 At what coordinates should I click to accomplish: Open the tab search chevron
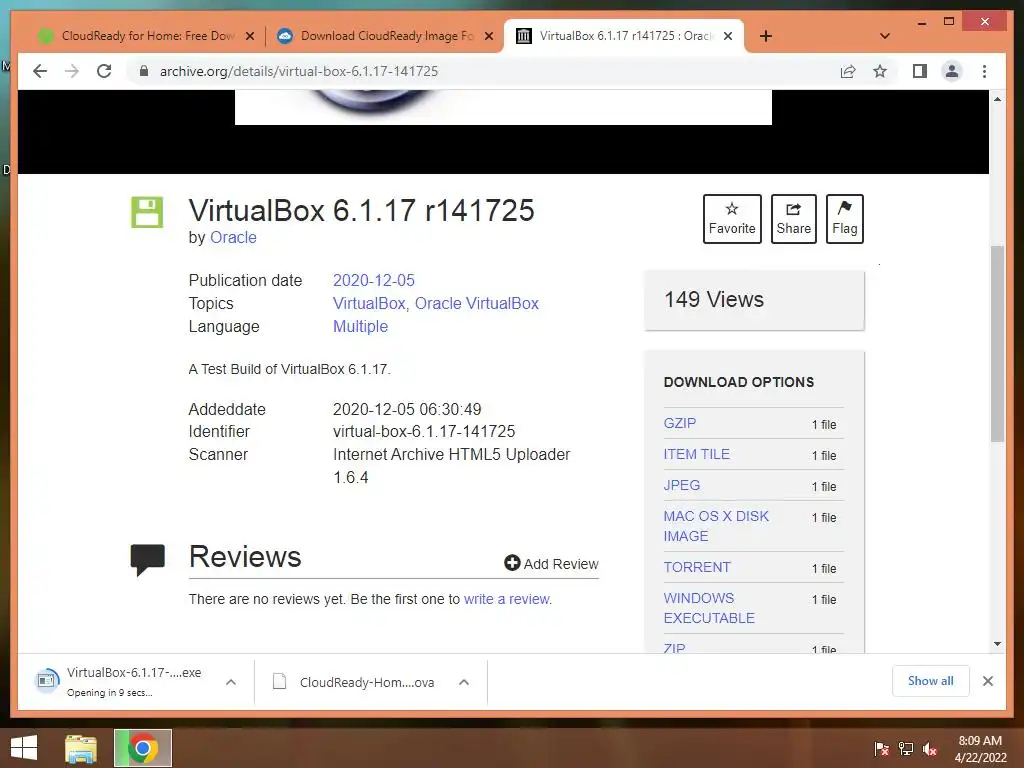coord(885,36)
